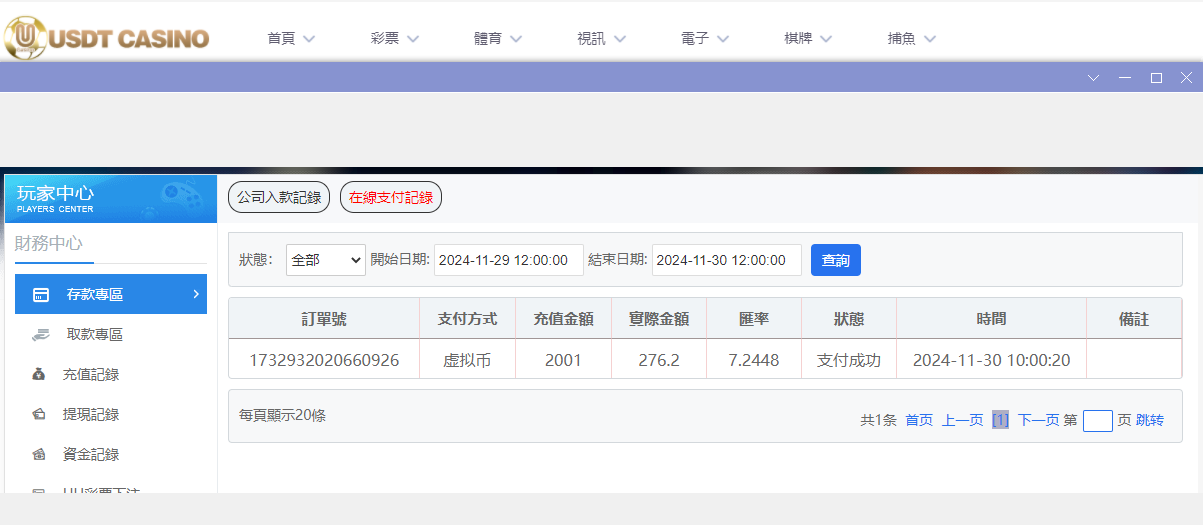Click the 充值記錄 money bag icon
The height and width of the screenshot is (525, 1203).
[x=39, y=375]
